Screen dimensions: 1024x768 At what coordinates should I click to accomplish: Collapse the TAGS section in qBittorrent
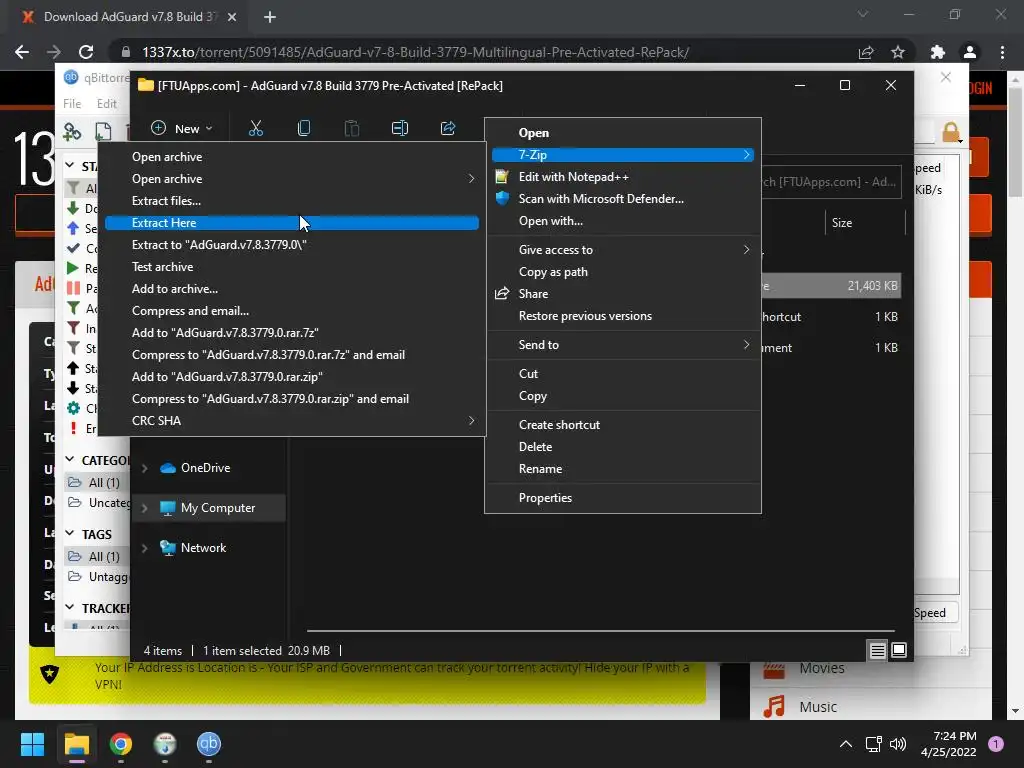click(x=70, y=534)
